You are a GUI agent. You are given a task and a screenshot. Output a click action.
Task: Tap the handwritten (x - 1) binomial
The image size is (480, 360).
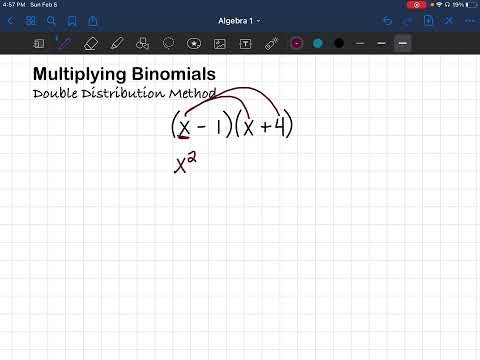click(x=202, y=125)
